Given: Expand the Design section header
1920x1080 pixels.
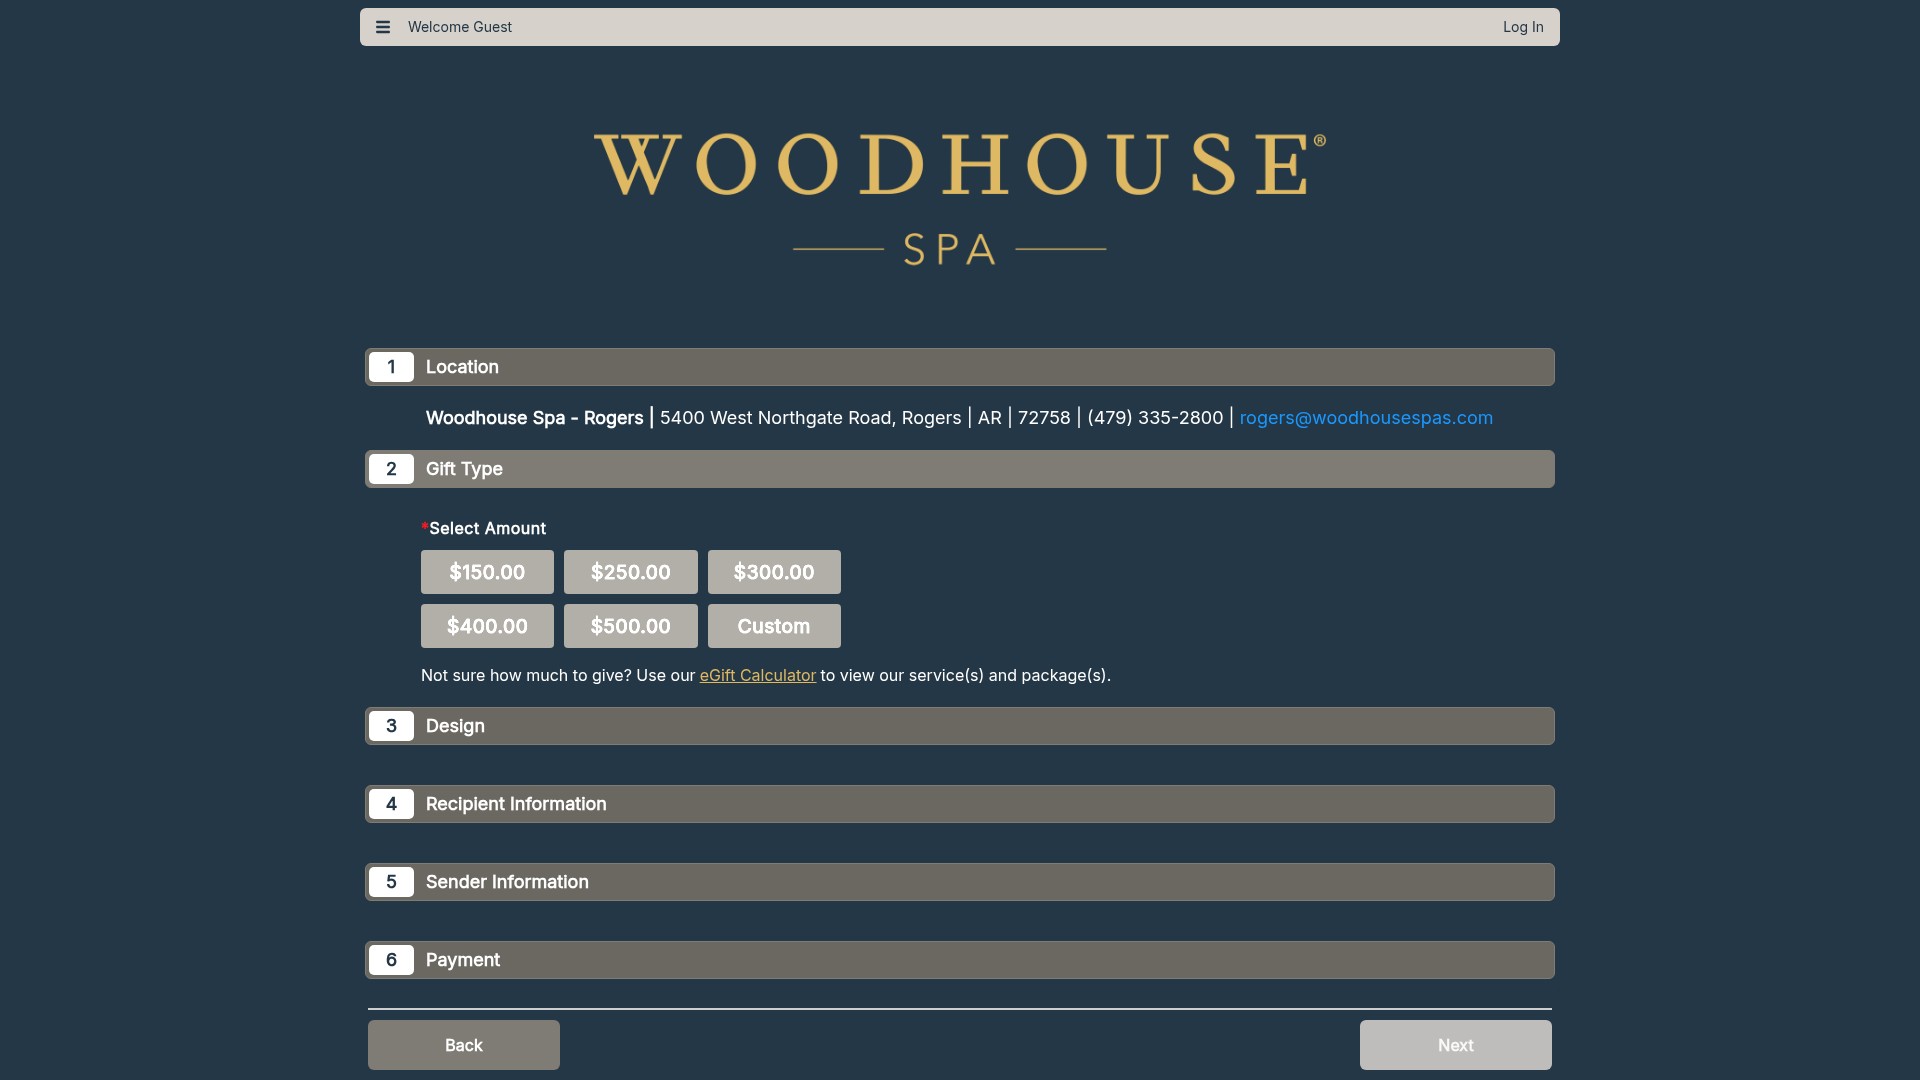Looking at the screenshot, I should 960,726.
